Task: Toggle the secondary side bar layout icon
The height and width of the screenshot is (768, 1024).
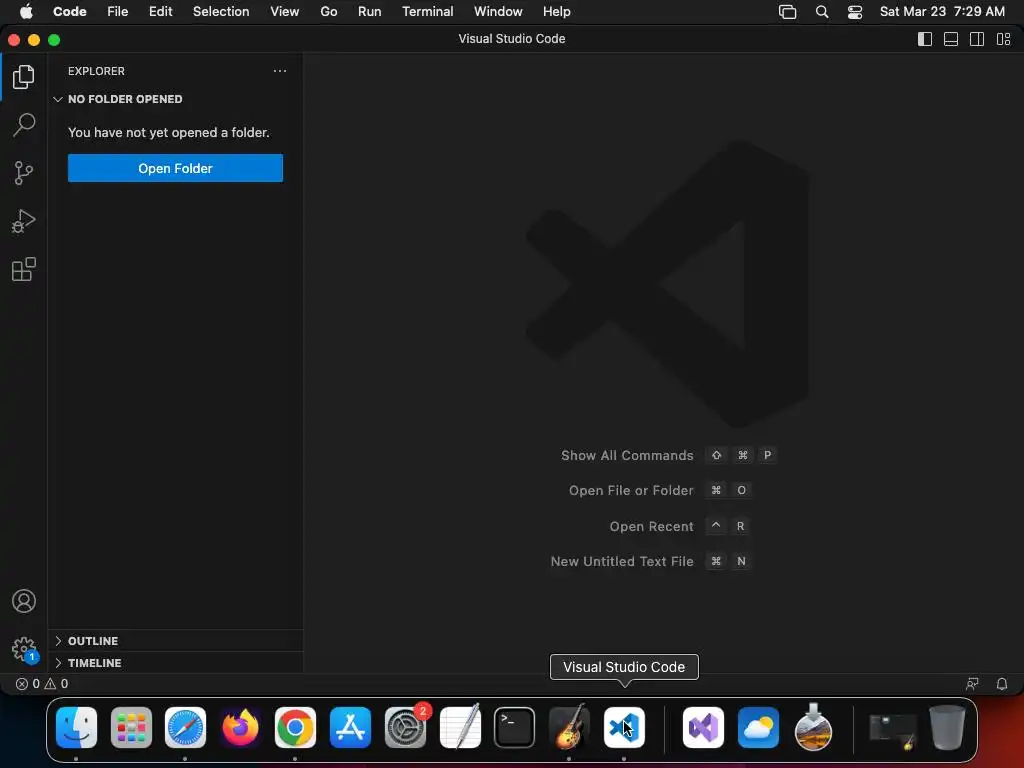Action: (977, 39)
